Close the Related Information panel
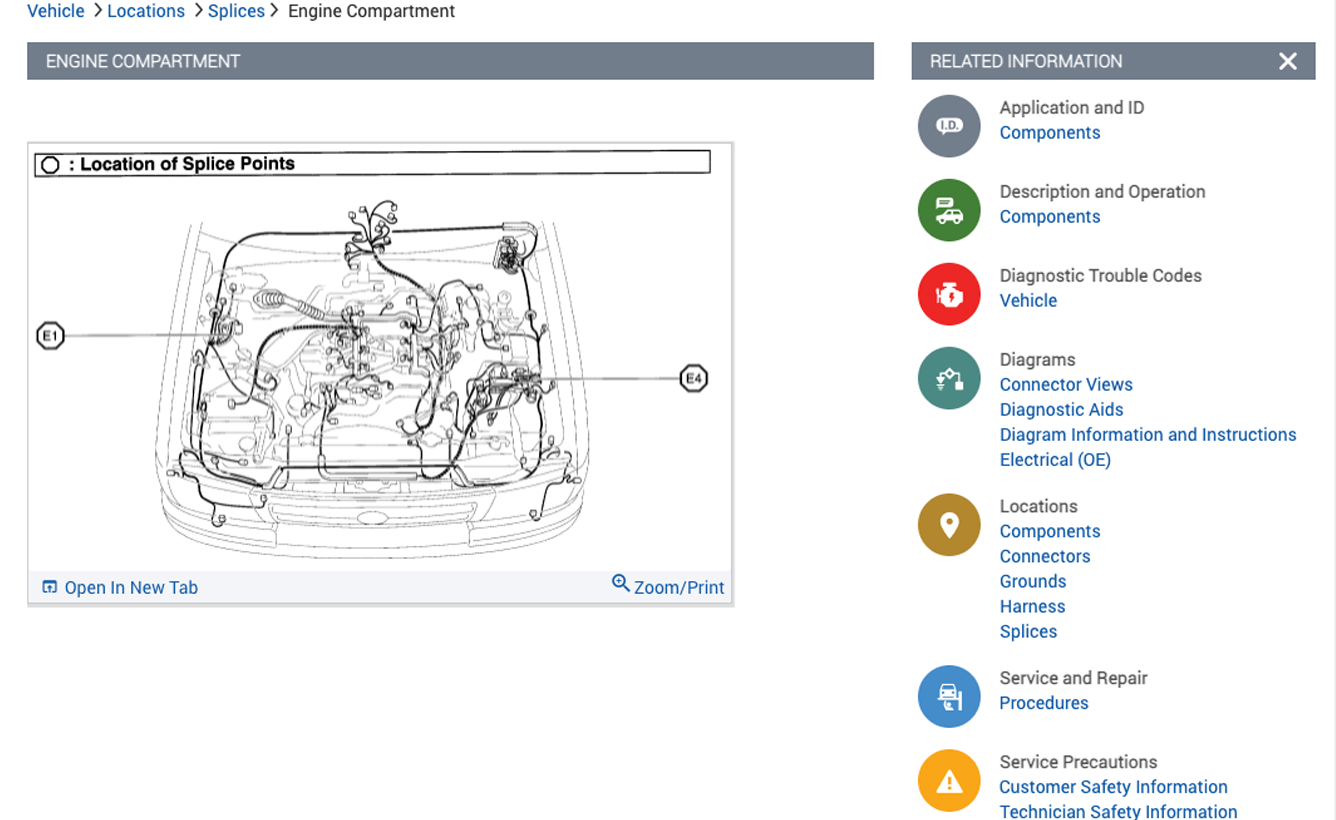Image resolution: width=1336 pixels, height=820 pixels. coord(1288,61)
